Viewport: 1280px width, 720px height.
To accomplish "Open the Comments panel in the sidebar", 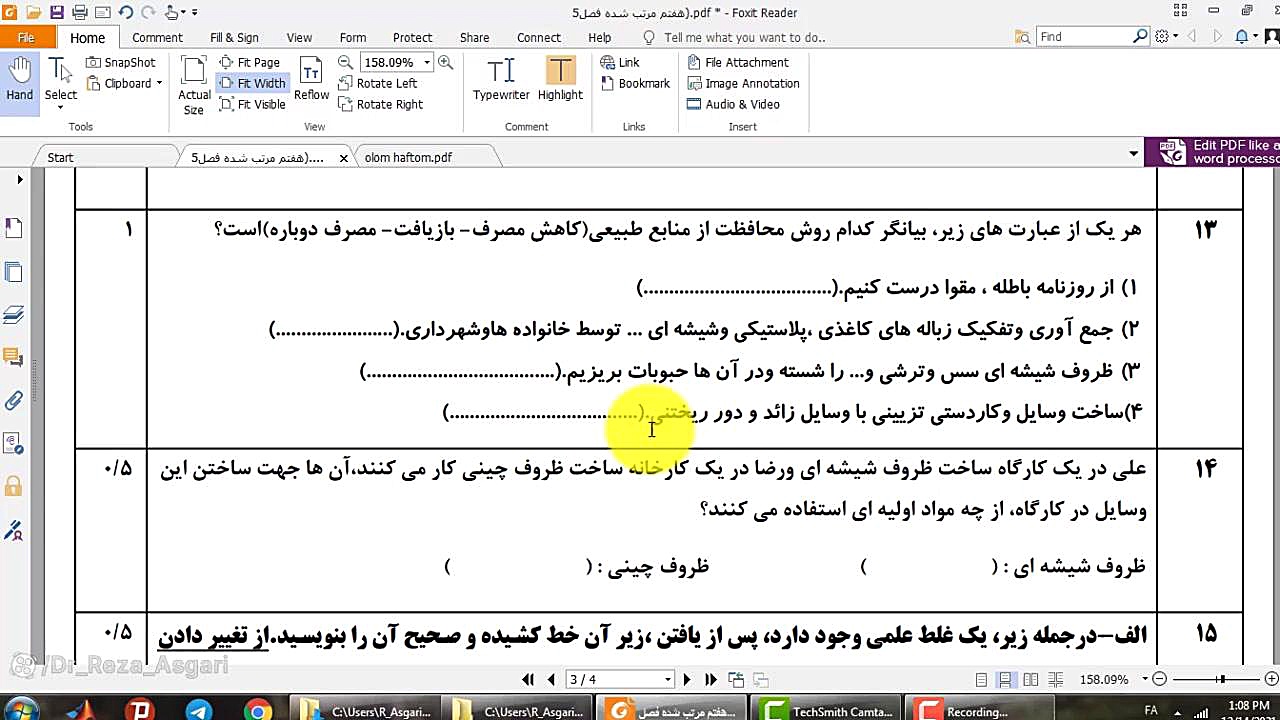I will pyautogui.click(x=13, y=359).
